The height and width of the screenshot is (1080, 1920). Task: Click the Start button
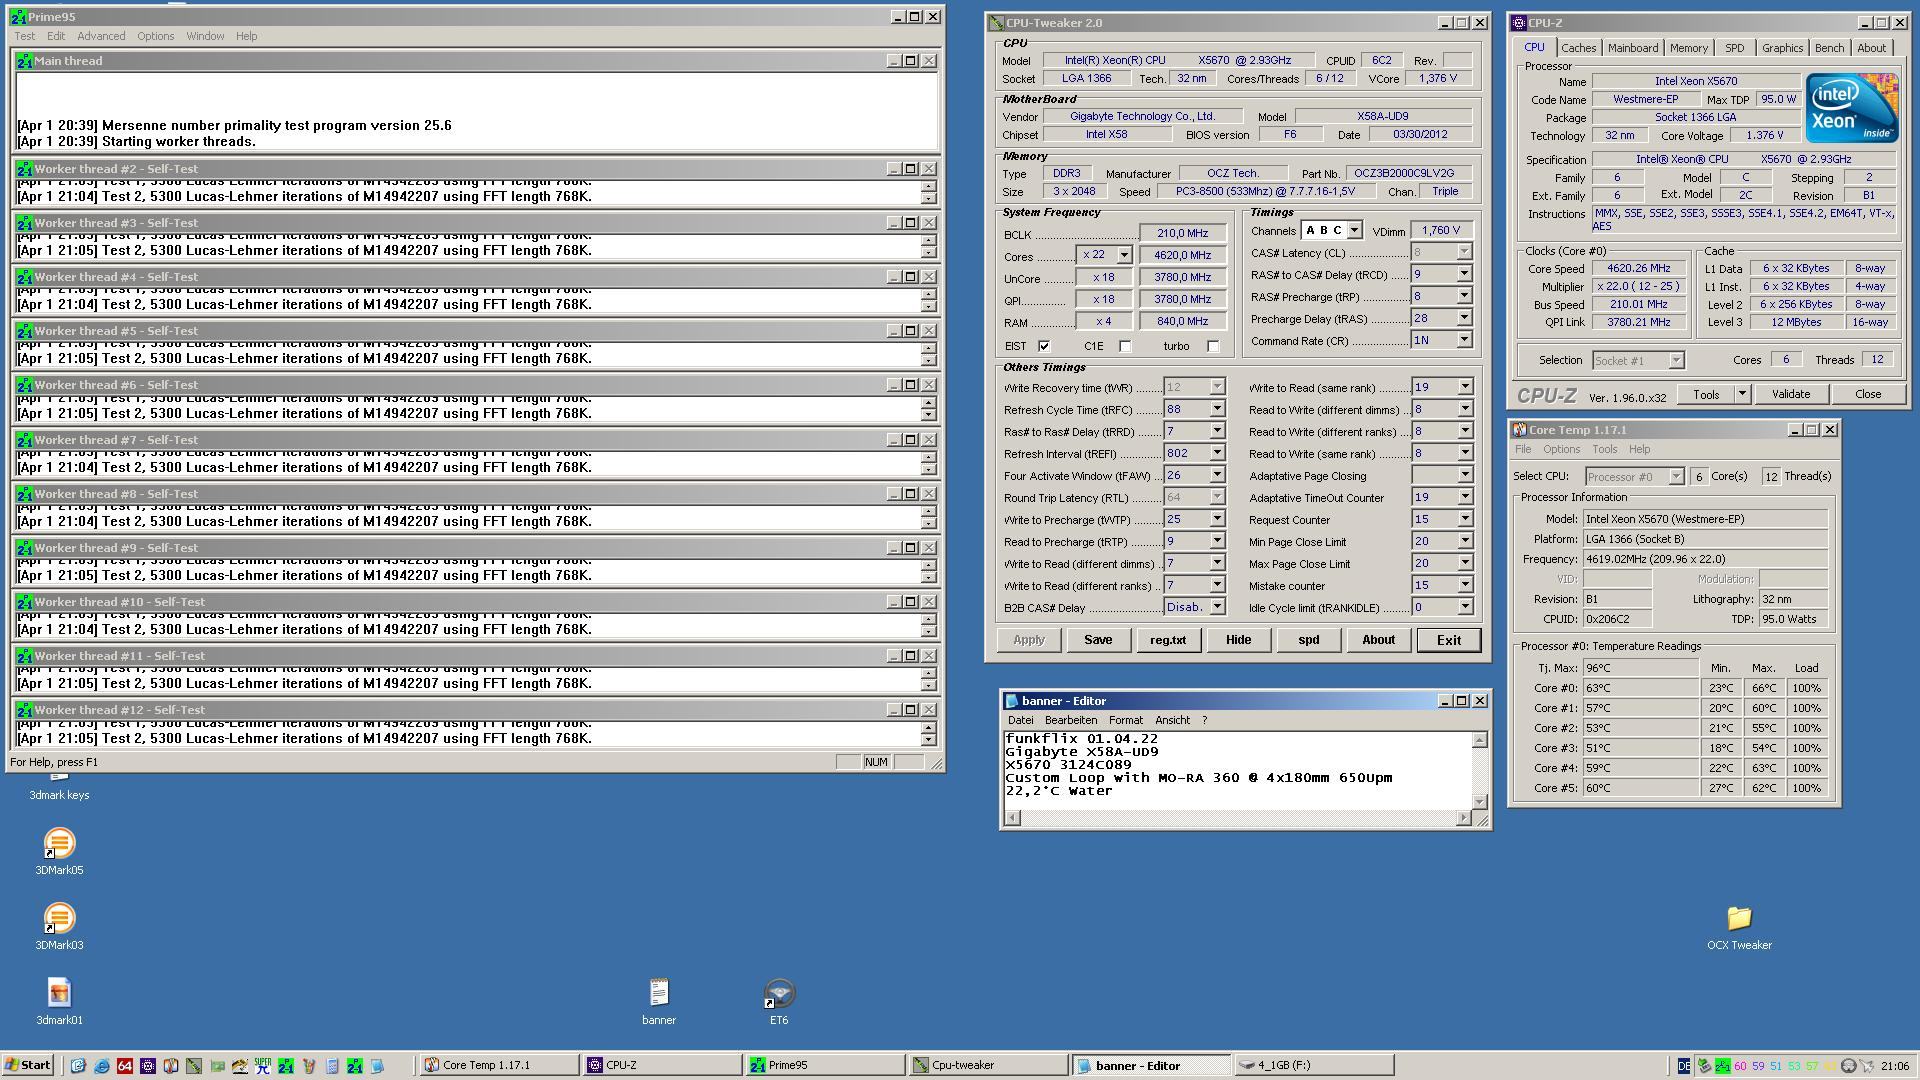[x=28, y=1065]
